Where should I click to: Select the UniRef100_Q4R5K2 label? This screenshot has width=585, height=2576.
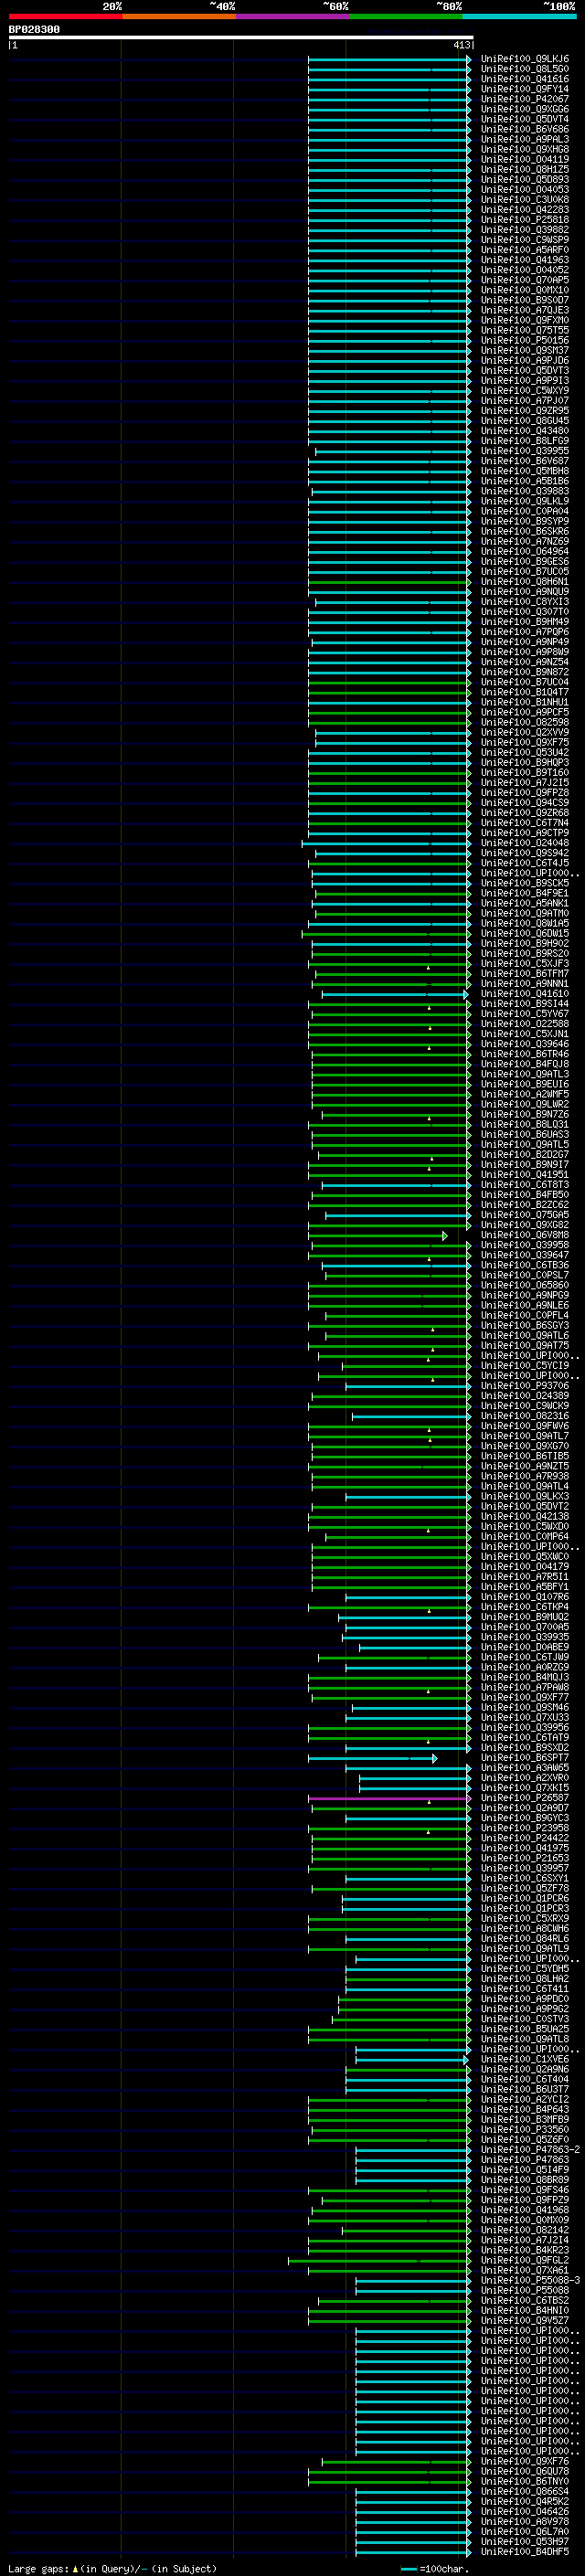coord(524,2502)
